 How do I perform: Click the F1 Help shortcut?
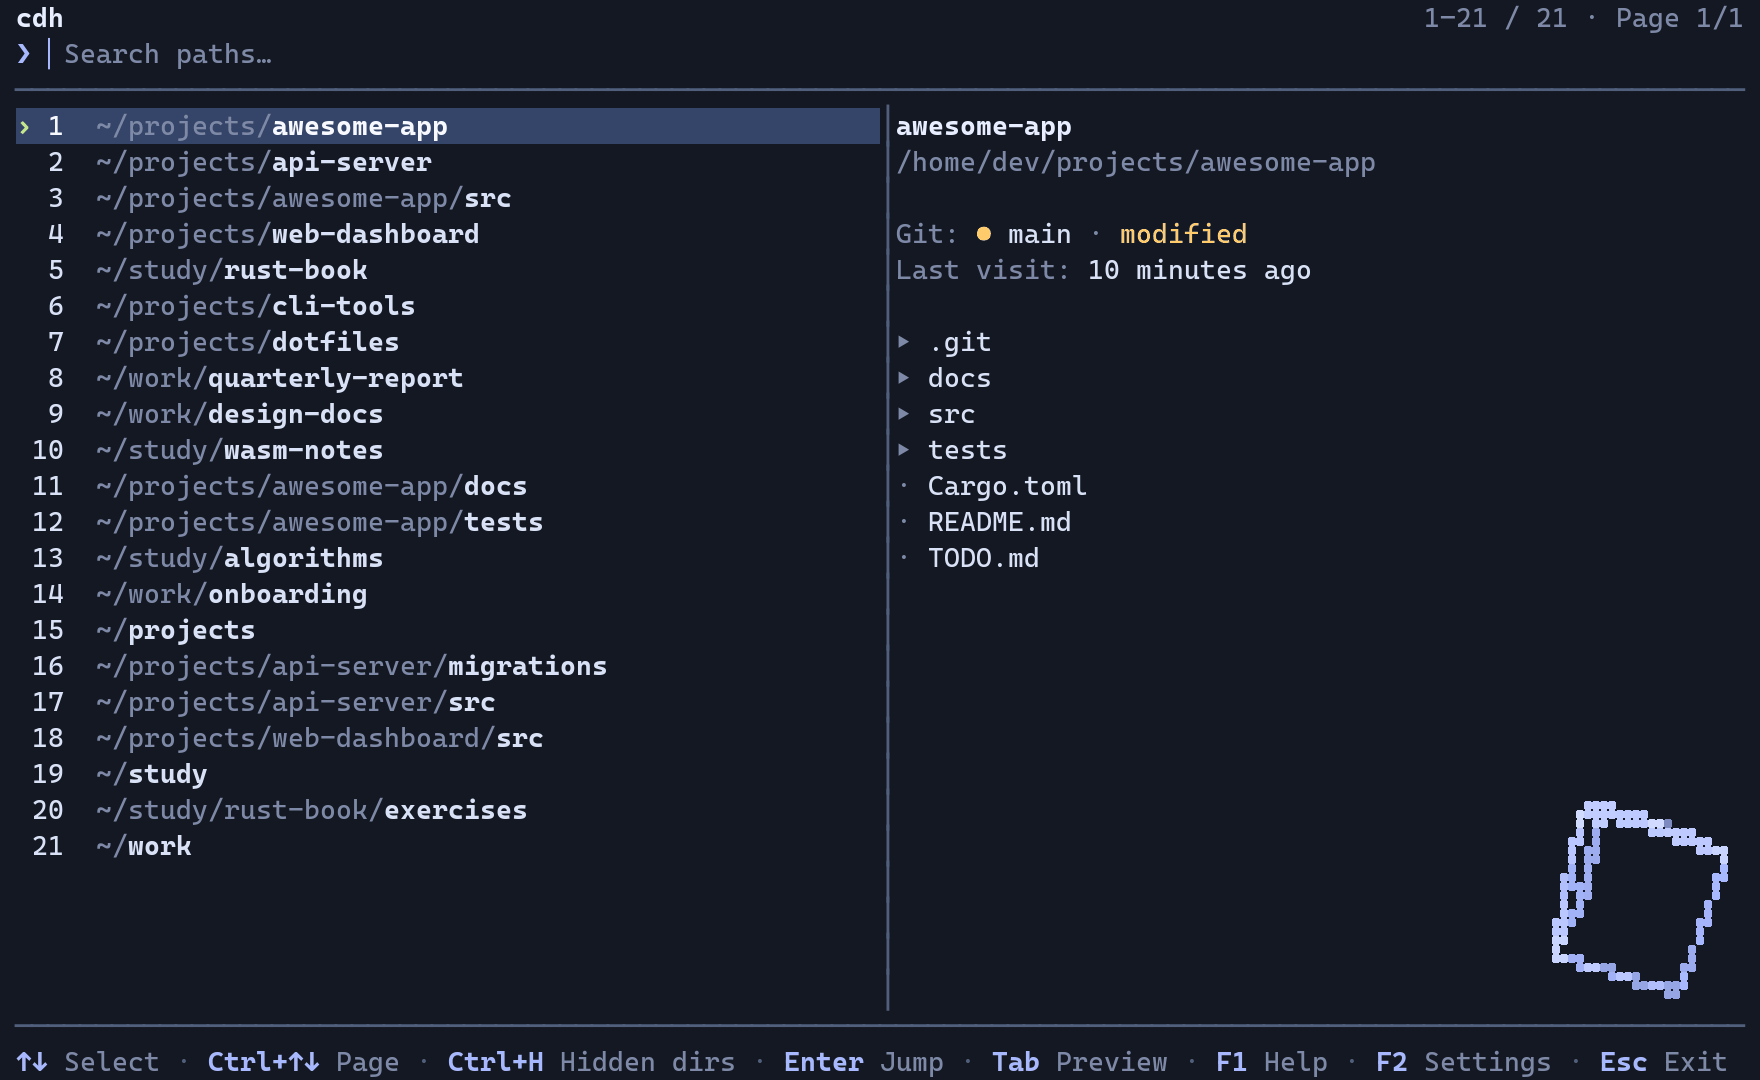(1272, 1062)
